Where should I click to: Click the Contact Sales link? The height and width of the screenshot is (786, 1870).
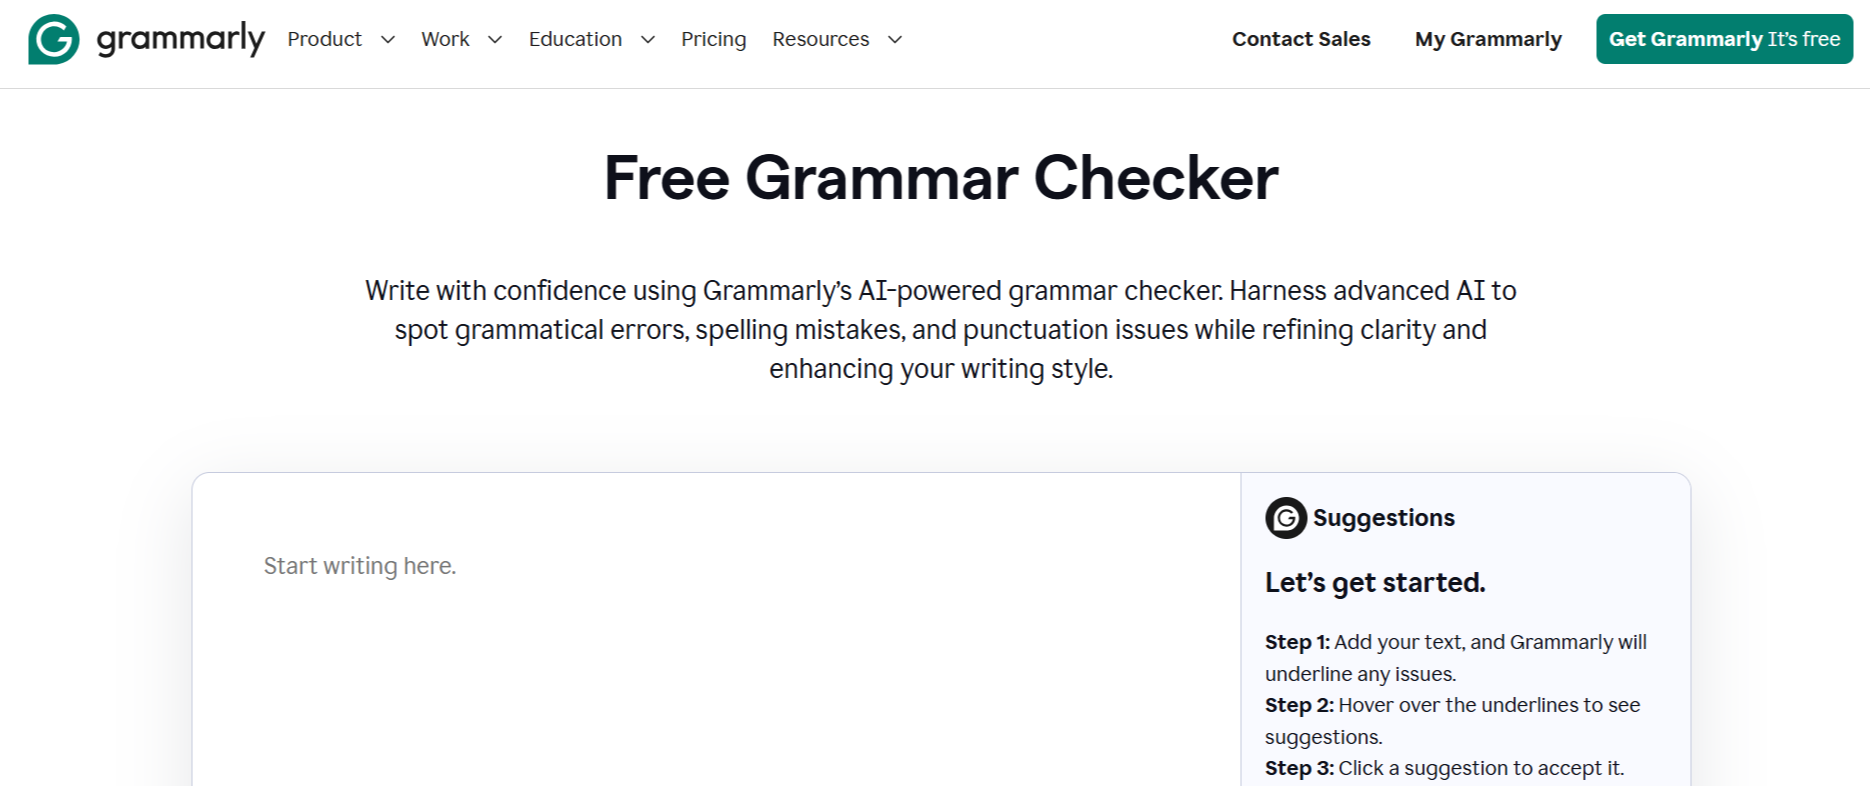tap(1301, 39)
